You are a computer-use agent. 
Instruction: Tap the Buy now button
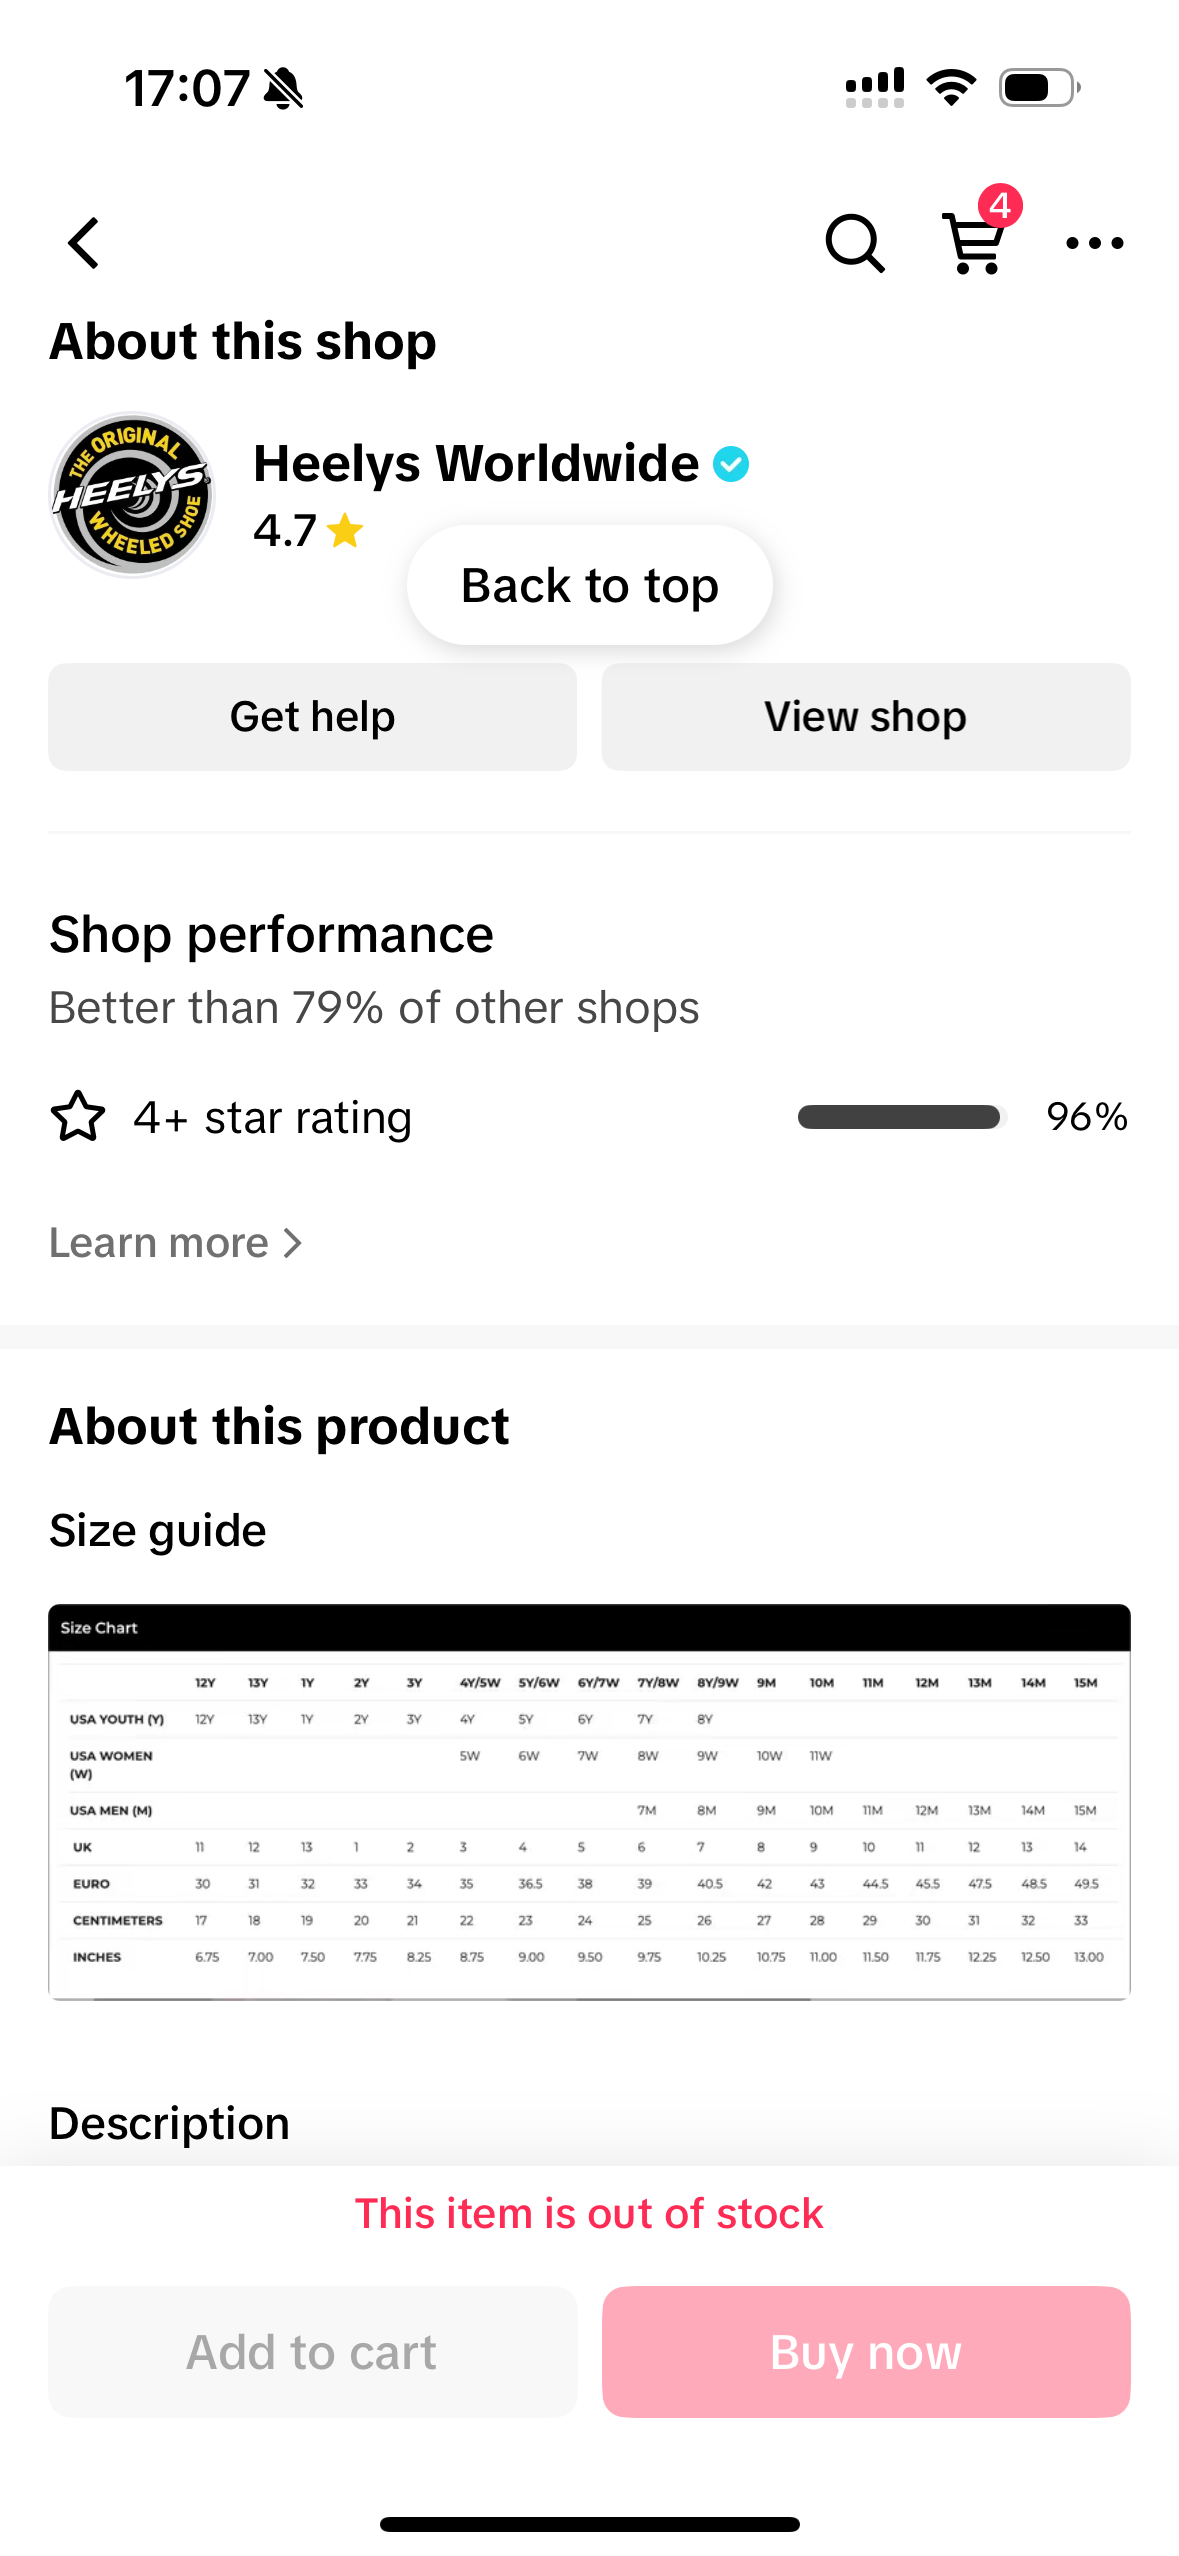[865, 2351]
